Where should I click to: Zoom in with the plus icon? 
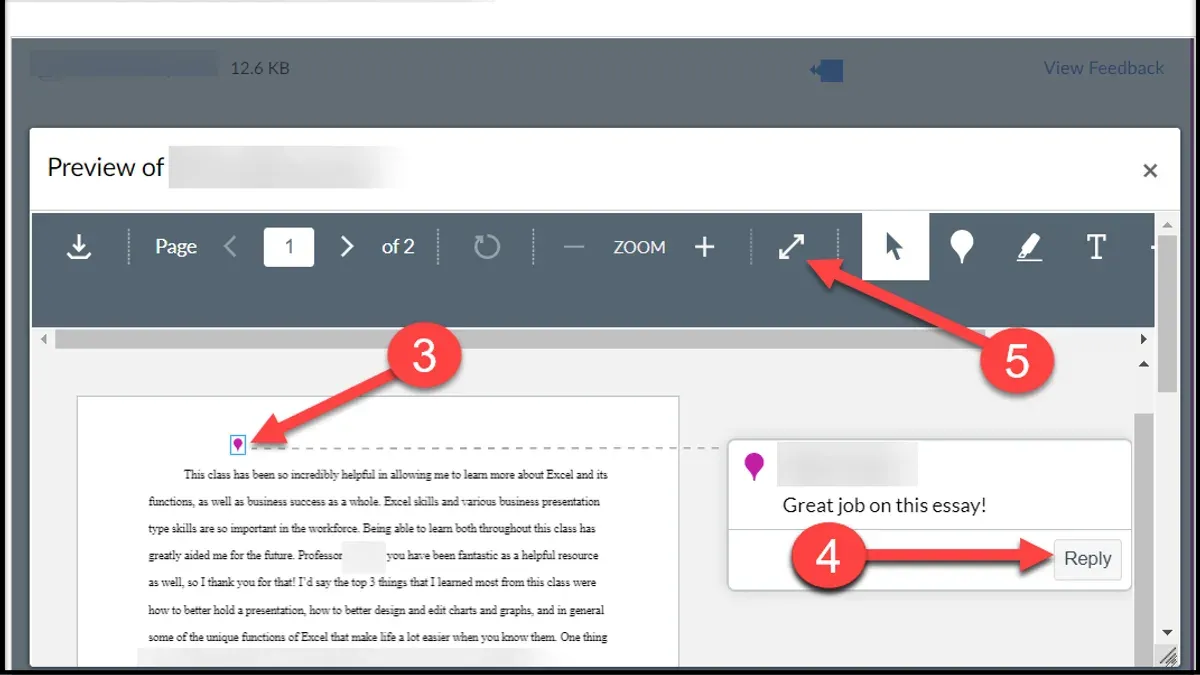(705, 247)
